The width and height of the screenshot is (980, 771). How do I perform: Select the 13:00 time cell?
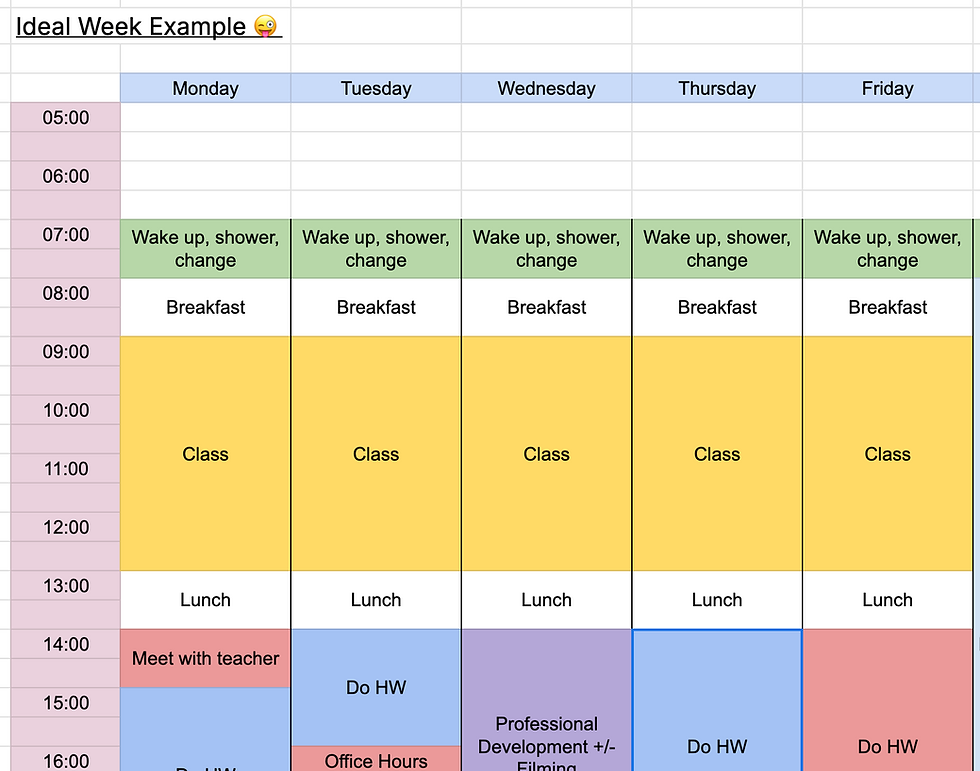(66, 585)
